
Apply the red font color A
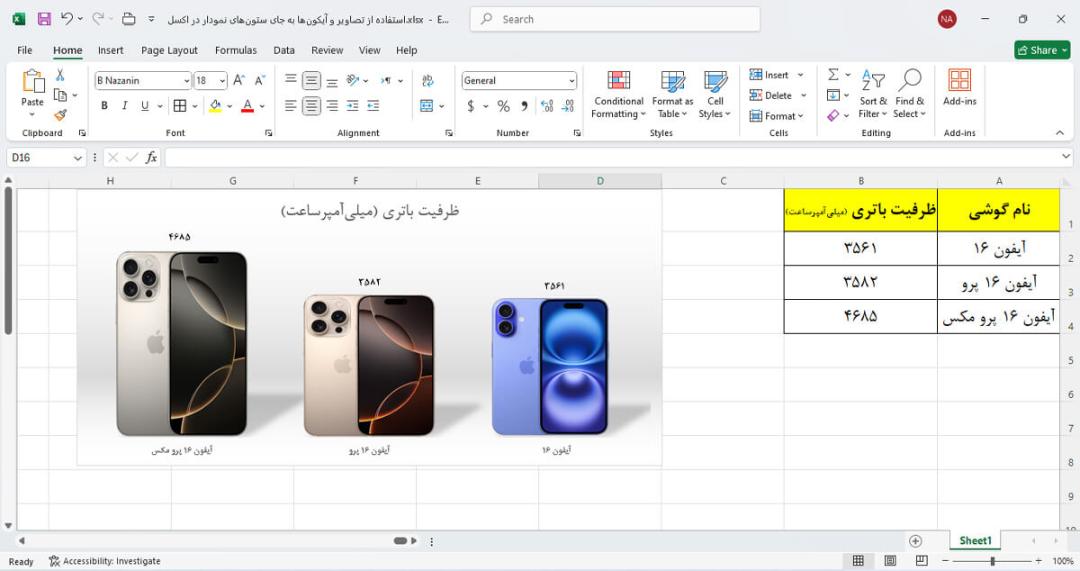click(x=248, y=105)
